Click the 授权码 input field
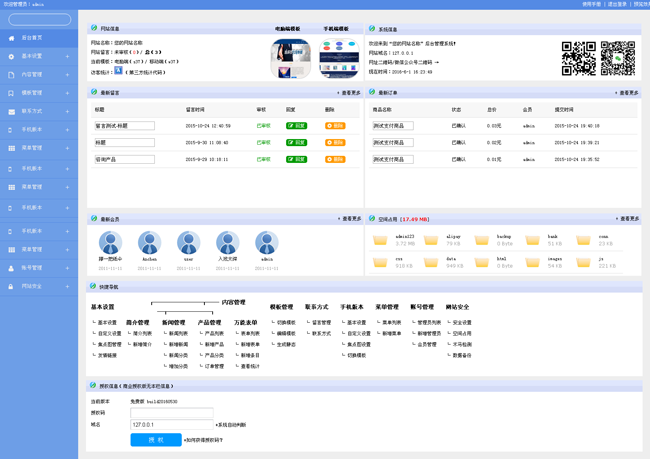 click(x=171, y=412)
